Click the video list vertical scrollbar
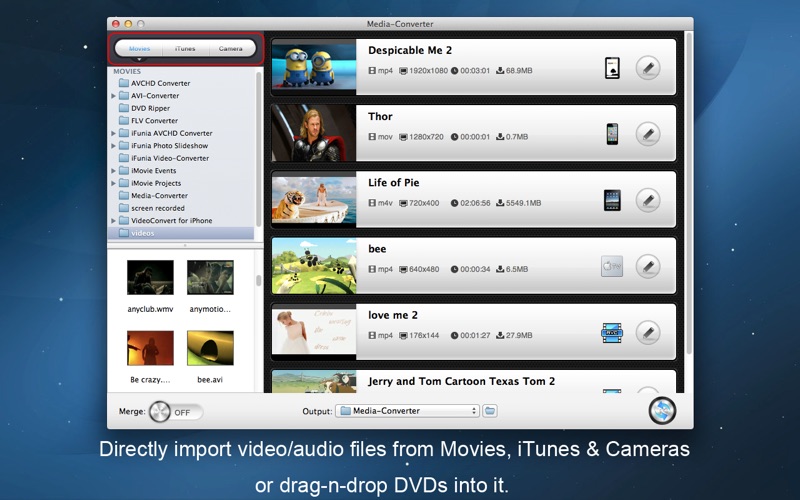The height and width of the screenshot is (500, 800). click(x=689, y=194)
